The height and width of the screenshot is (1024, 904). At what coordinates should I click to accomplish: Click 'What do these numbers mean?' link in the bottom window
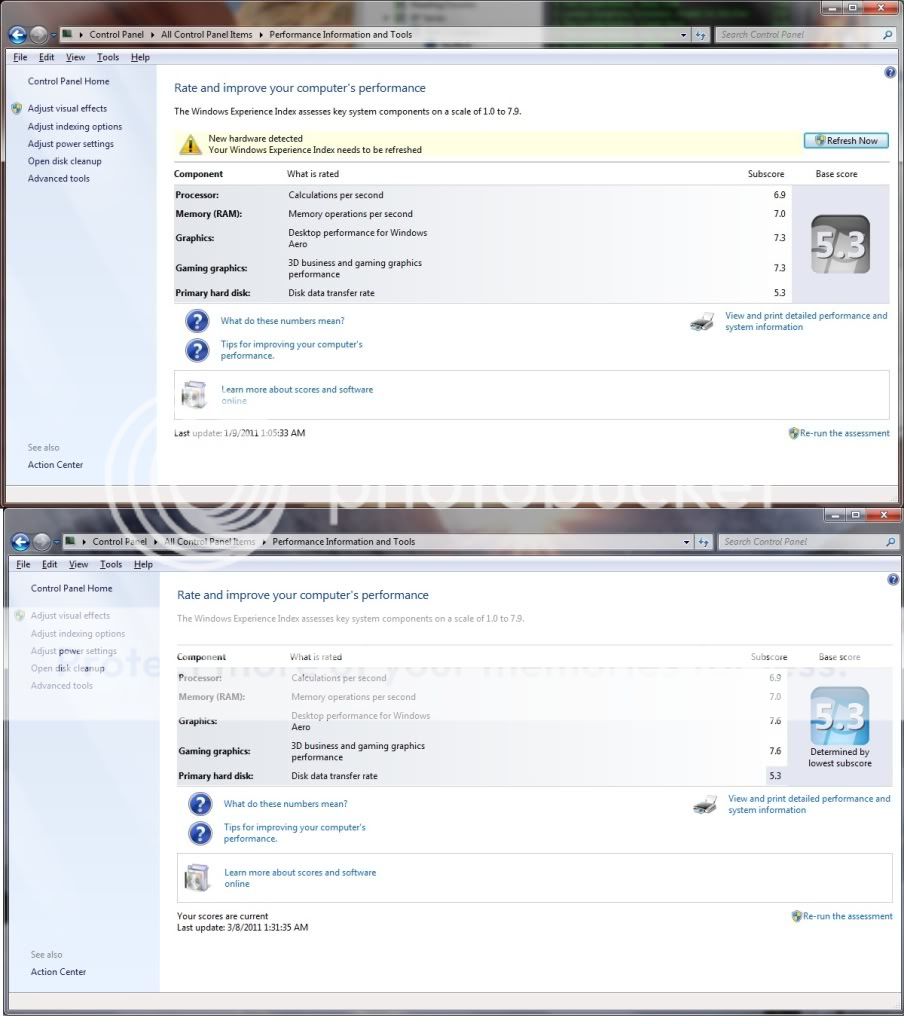tap(285, 804)
